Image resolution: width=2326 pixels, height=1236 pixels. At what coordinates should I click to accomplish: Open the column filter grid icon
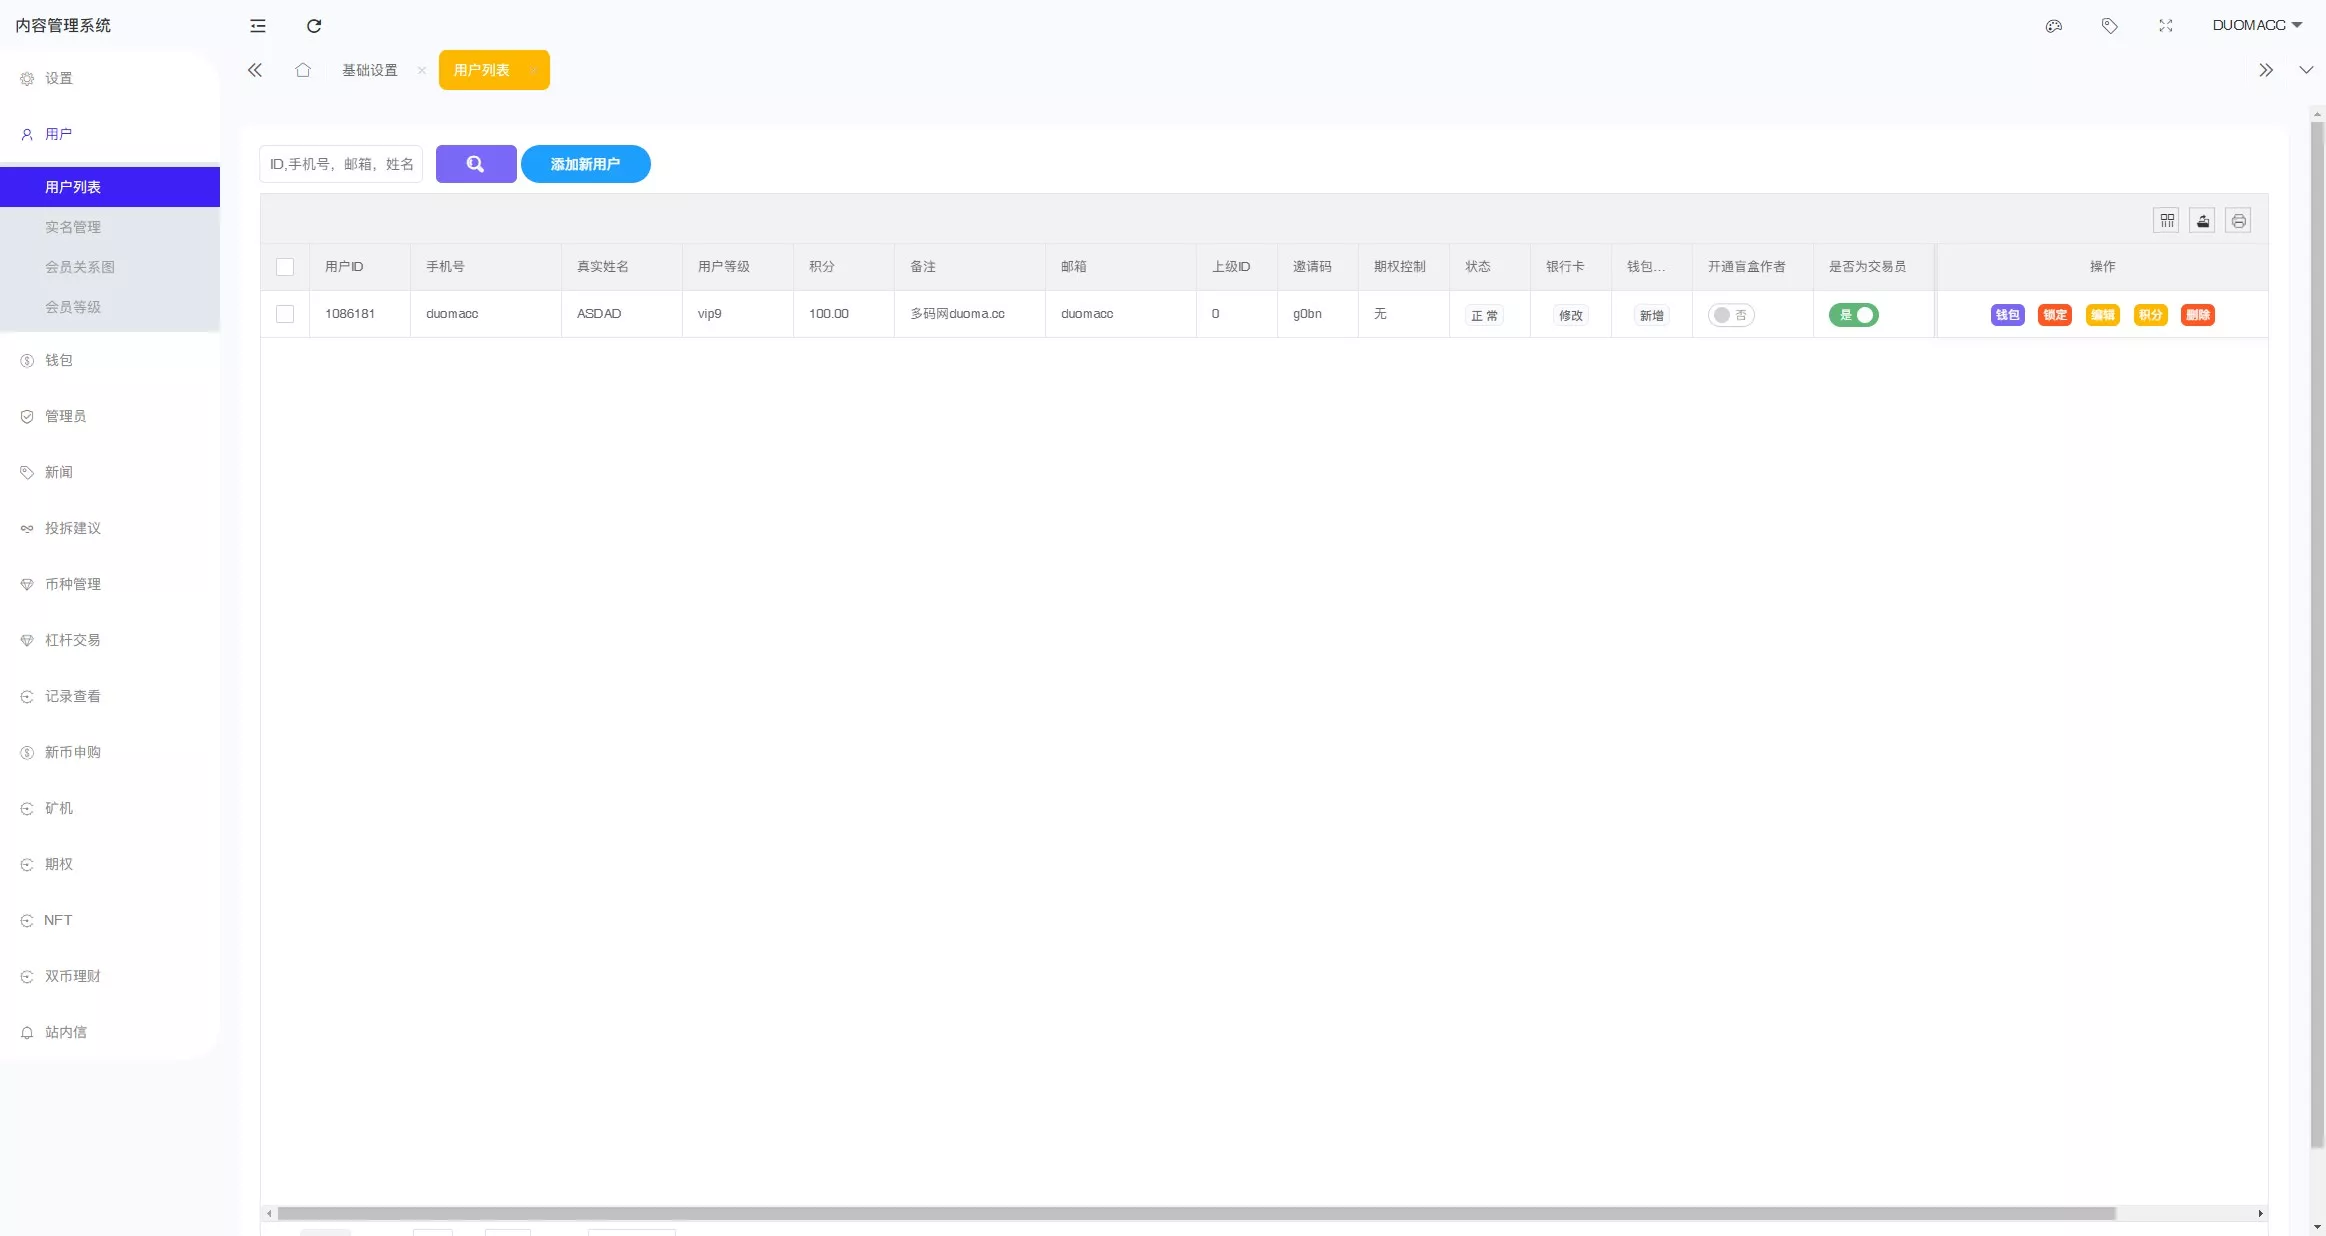tap(2166, 221)
